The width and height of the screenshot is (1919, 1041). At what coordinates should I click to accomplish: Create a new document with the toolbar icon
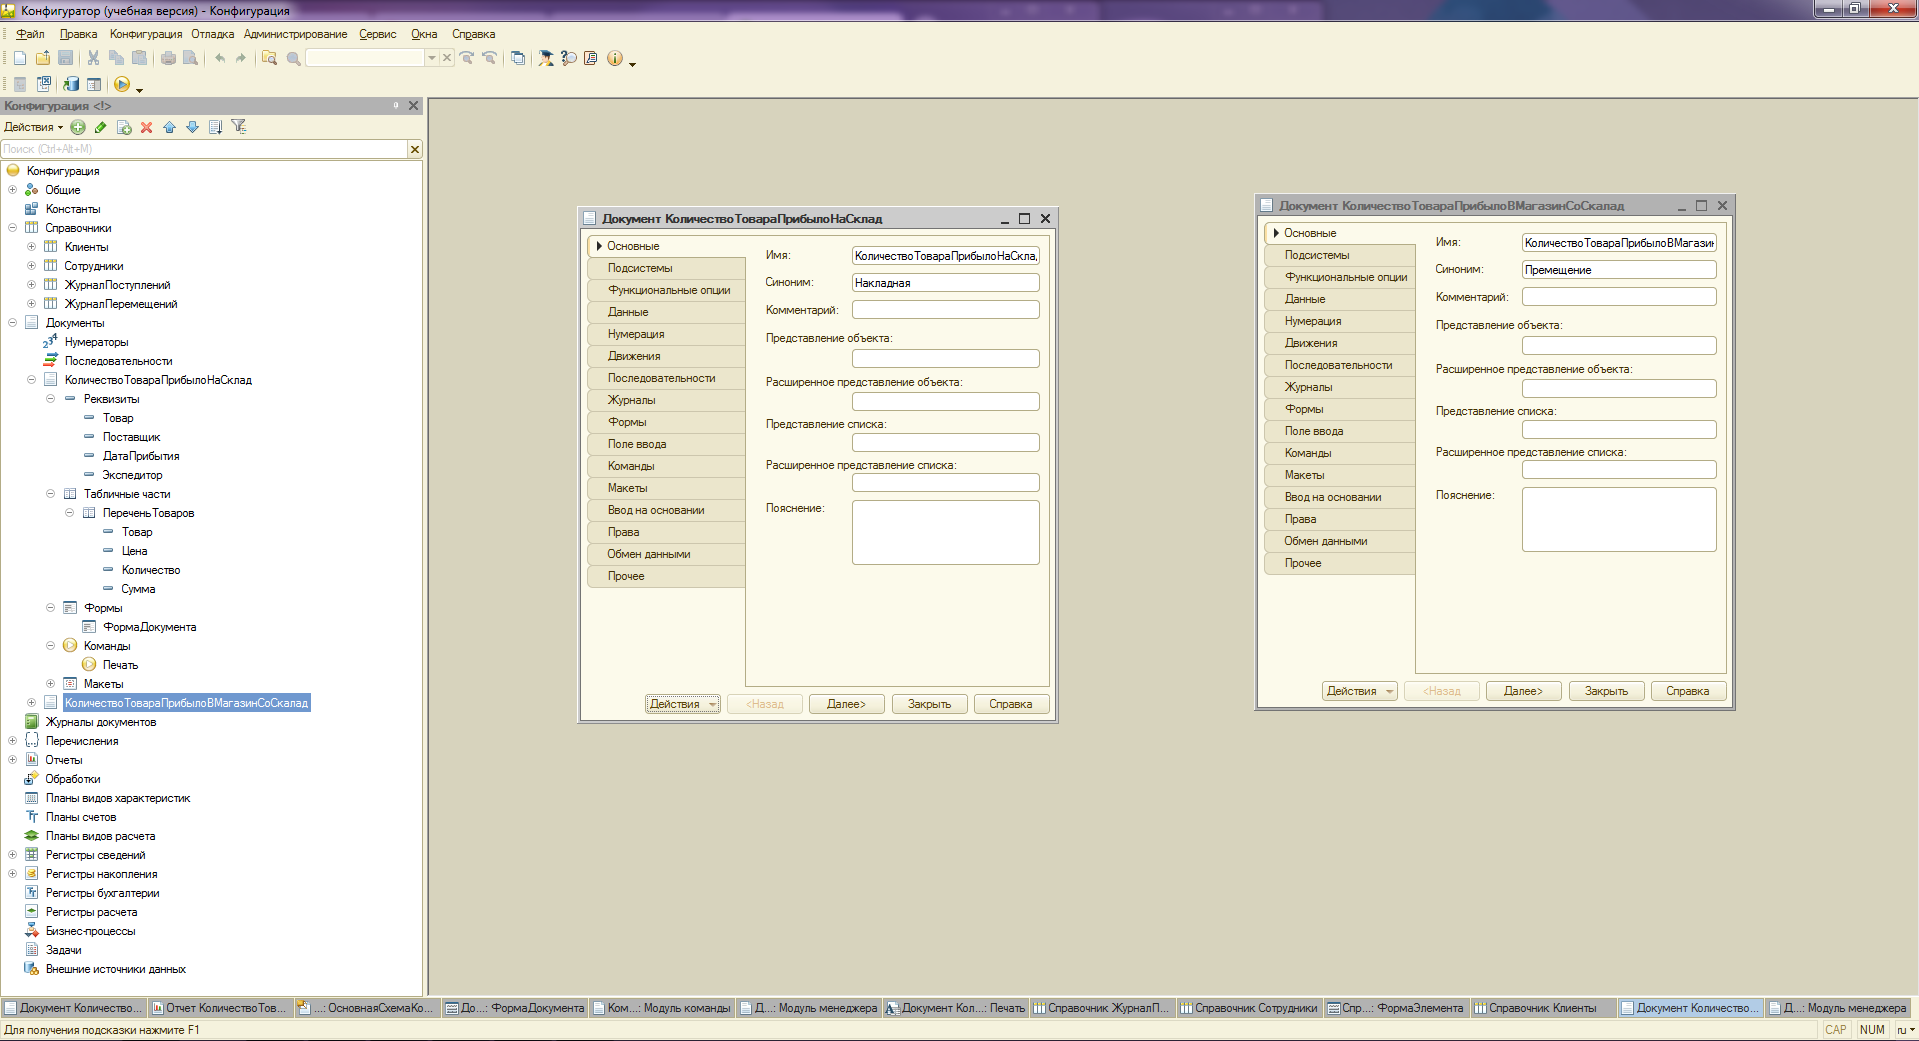(20, 58)
